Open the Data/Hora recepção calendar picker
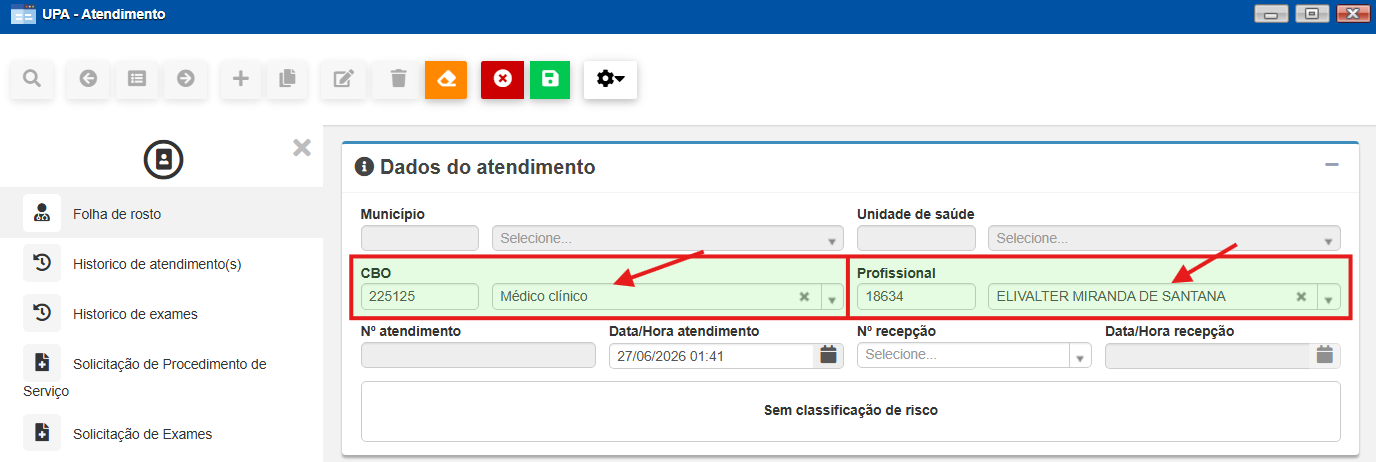The image size is (1376, 462). point(1325,355)
